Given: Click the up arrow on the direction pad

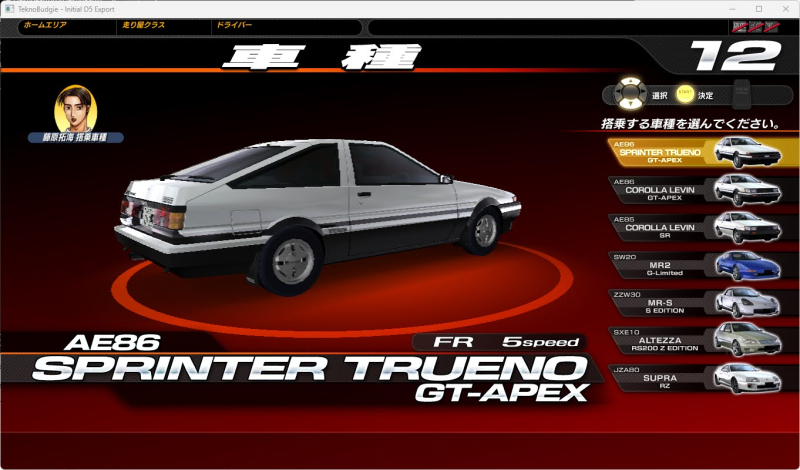Looking at the screenshot, I should (x=631, y=82).
